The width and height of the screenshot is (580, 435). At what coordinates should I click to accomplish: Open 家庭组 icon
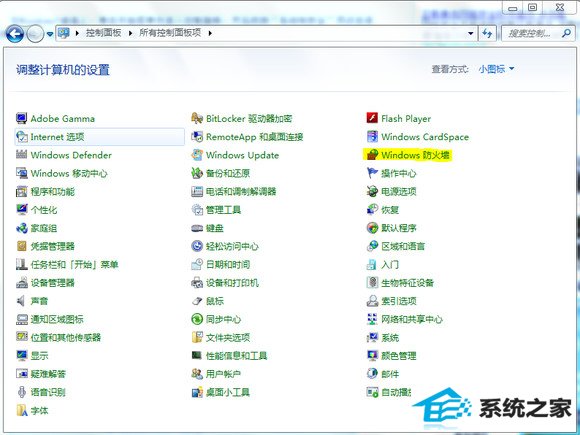pyautogui.click(x=21, y=228)
